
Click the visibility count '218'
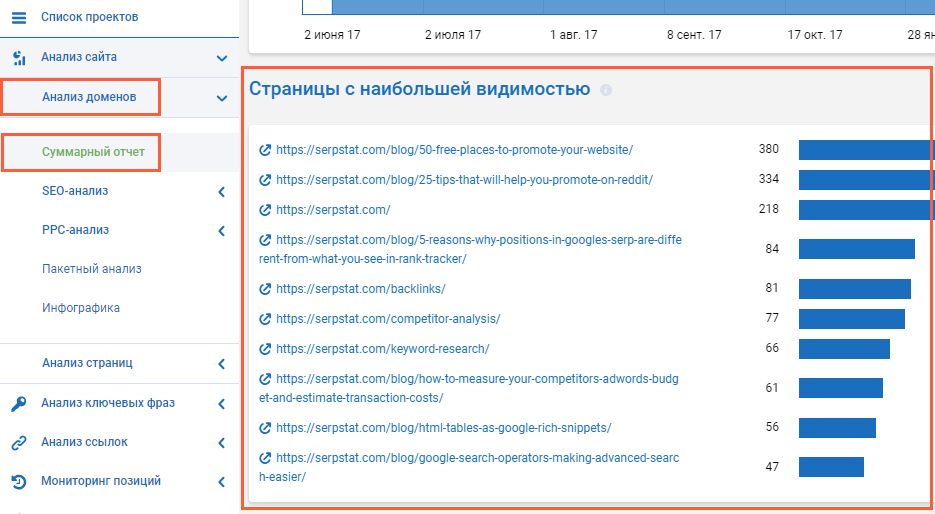coord(769,209)
